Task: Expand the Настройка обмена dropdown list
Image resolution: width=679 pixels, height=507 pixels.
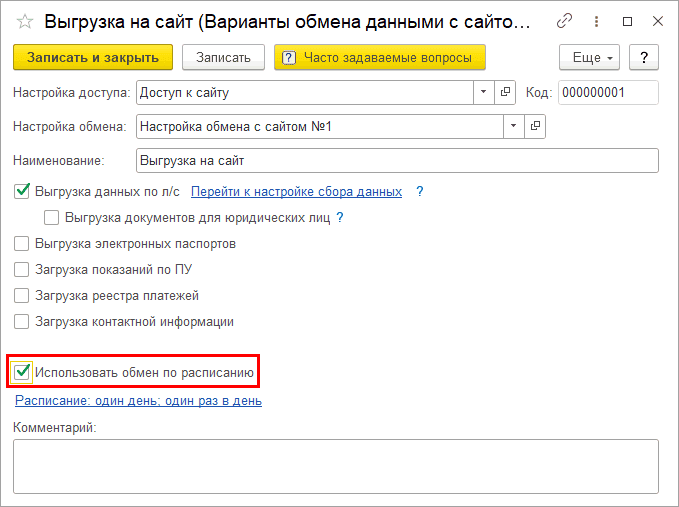Action: [x=513, y=126]
